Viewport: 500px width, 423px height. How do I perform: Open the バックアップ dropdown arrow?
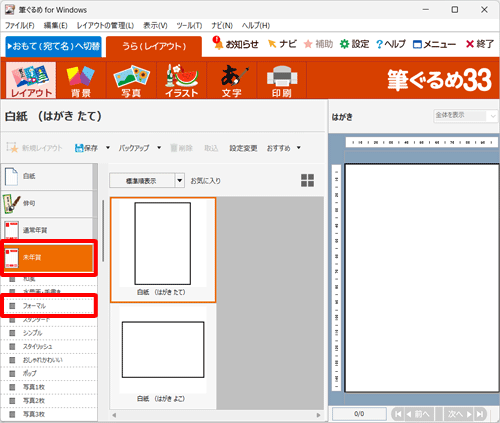pyautogui.click(x=159, y=147)
